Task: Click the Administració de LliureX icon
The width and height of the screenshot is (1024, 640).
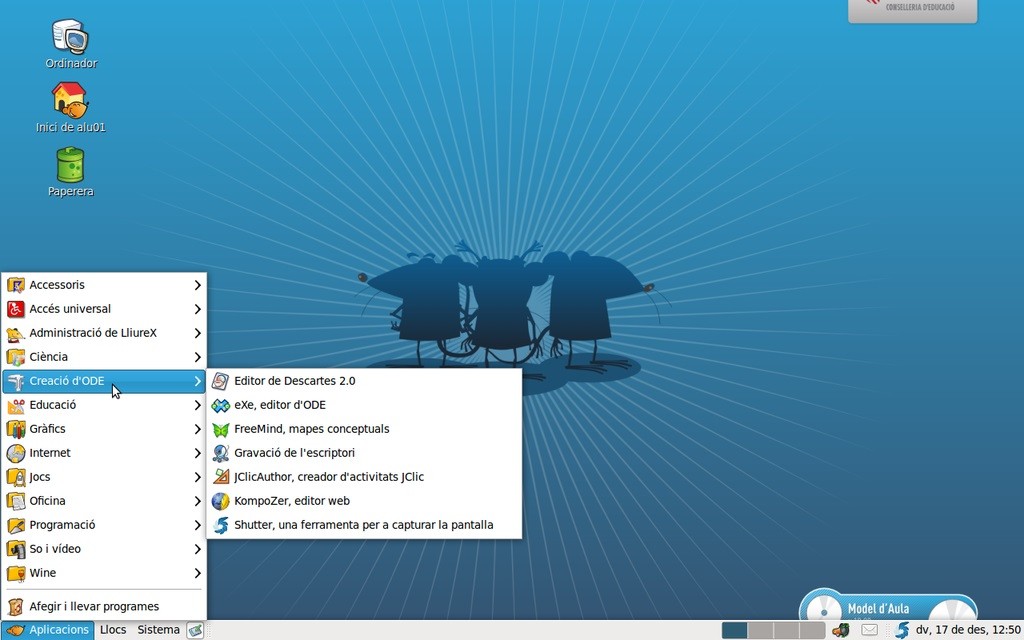Action: (x=16, y=333)
